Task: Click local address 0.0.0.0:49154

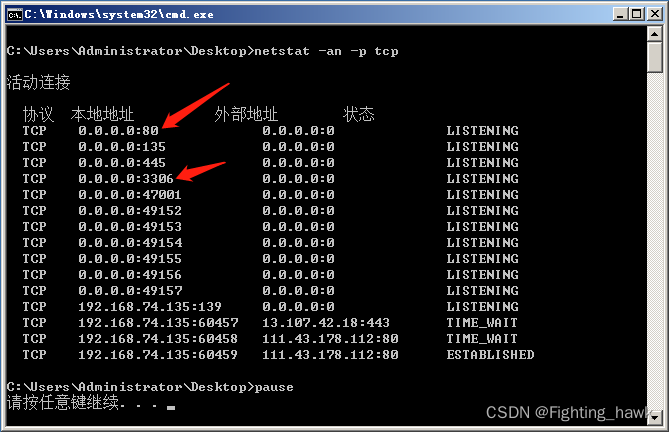Action: (x=130, y=243)
